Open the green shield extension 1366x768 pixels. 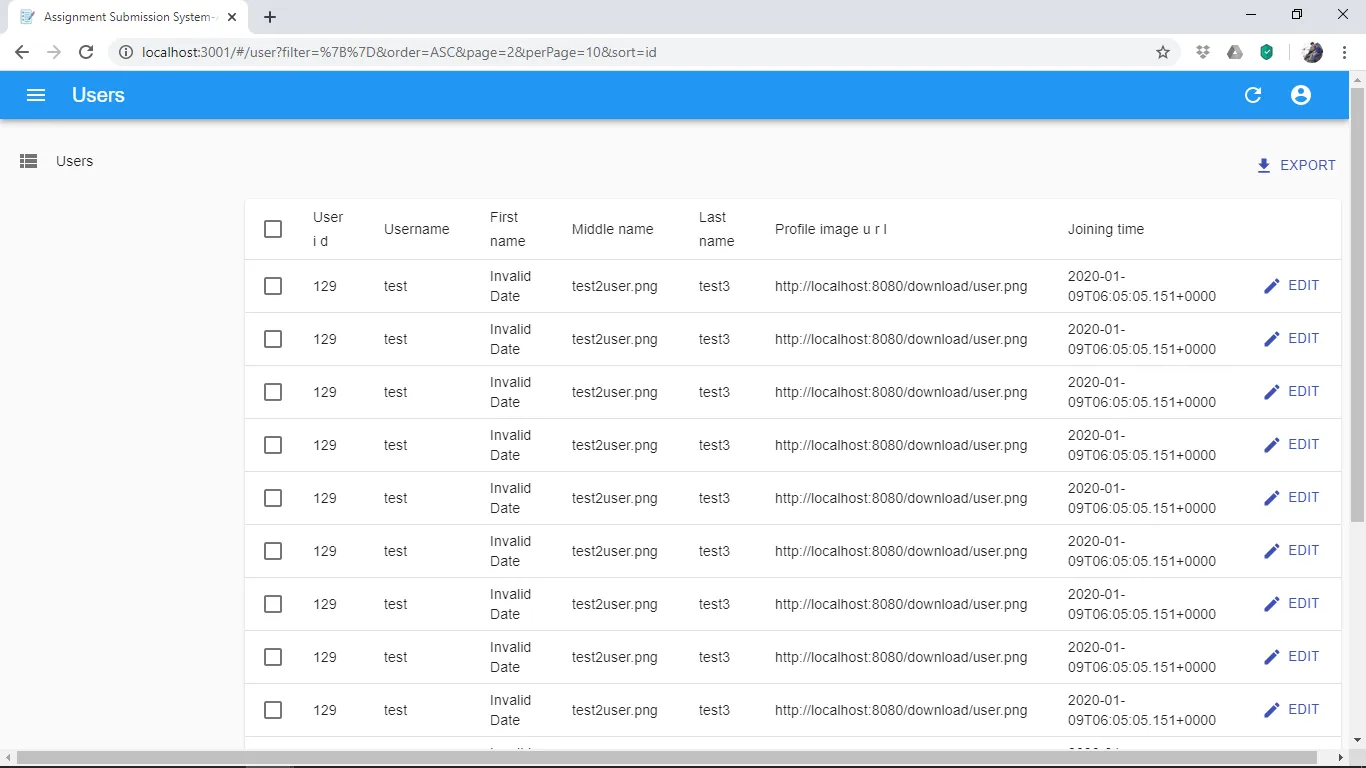pyautogui.click(x=1267, y=52)
